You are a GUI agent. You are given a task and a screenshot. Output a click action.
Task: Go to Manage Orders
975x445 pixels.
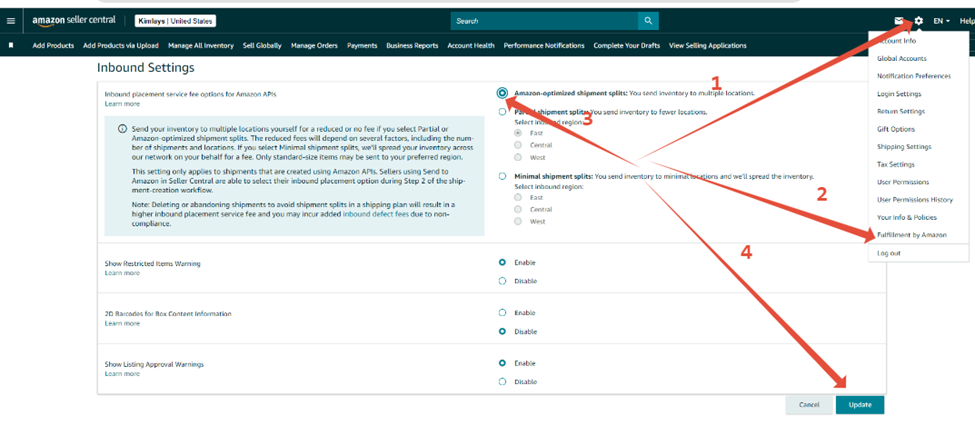coord(314,45)
